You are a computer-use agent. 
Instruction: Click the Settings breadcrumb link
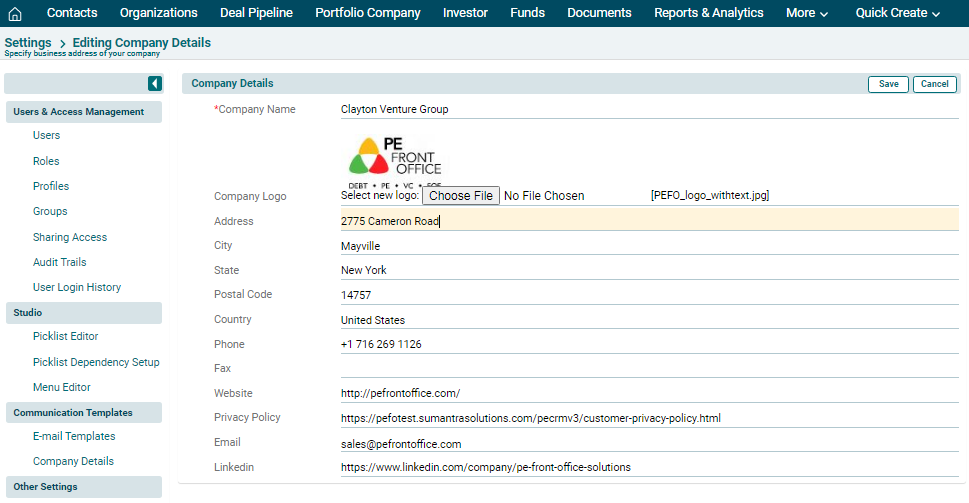[28, 43]
